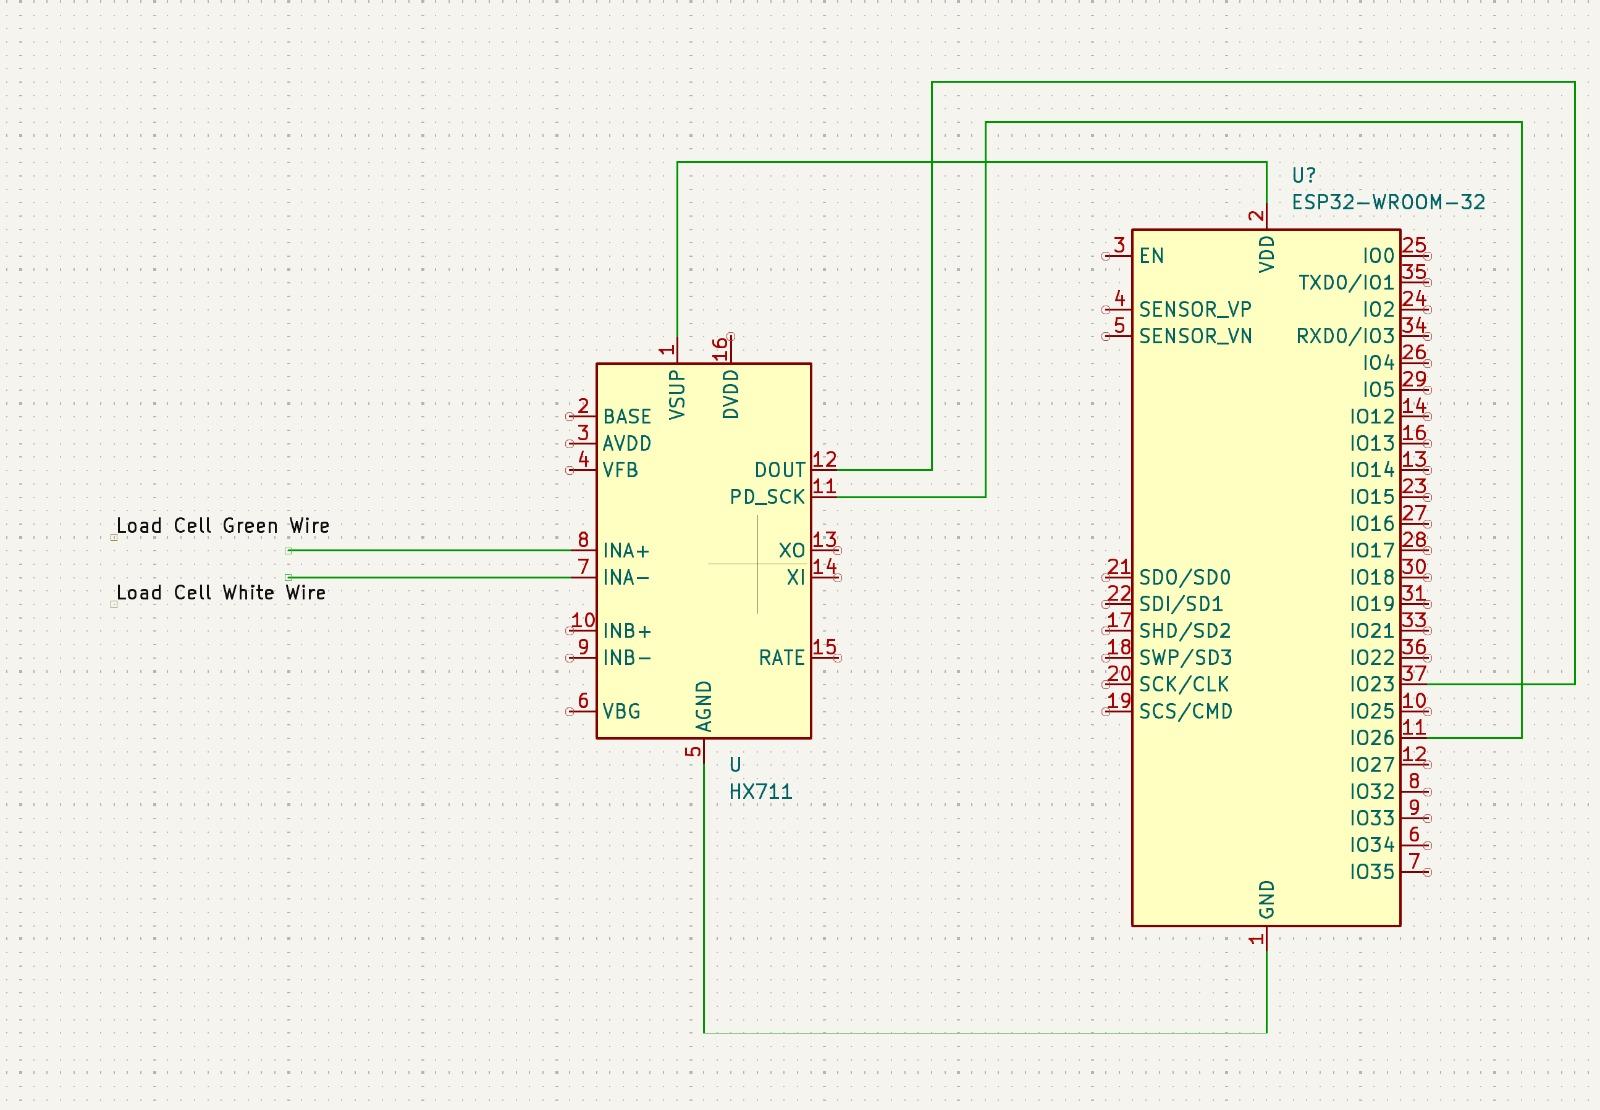Click pin number 25 beside IO0
1600x1110 pixels.
[x=1414, y=245]
